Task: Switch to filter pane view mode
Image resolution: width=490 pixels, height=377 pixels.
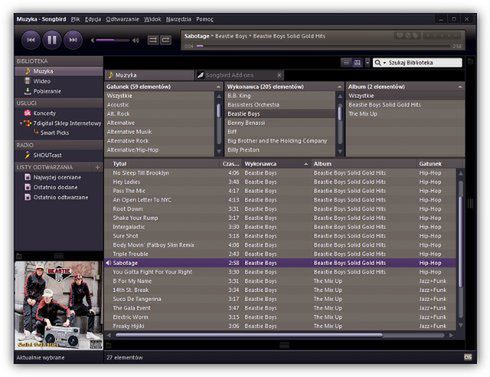Action: click(x=357, y=62)
